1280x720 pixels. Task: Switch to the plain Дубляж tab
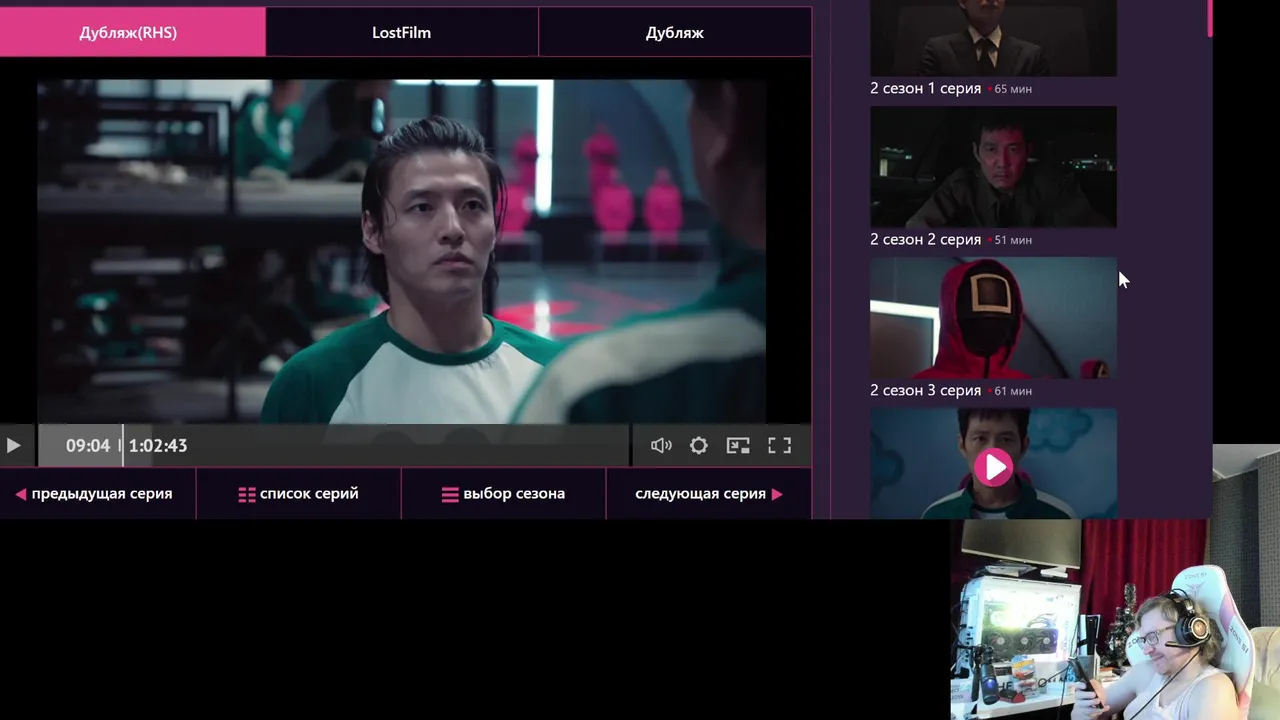(x=675, y=32)
